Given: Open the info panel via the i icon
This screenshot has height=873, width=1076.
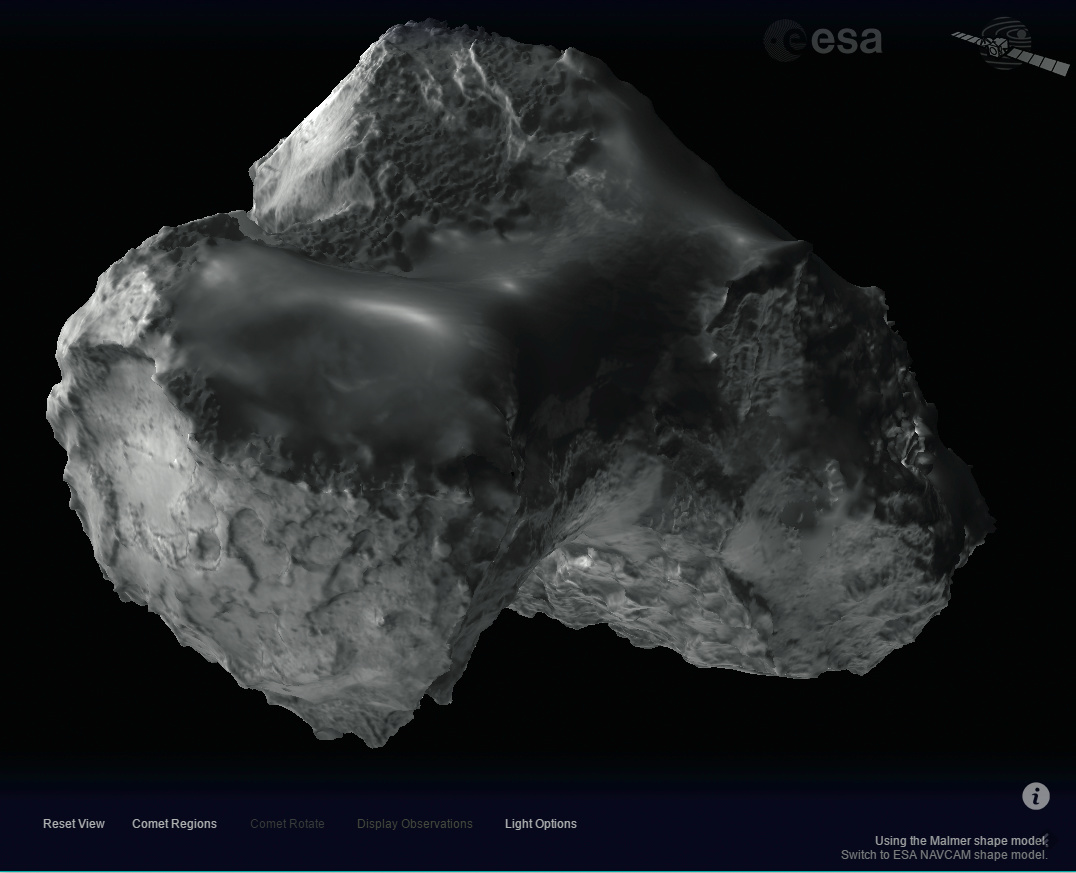Looking at the screenshot, I should (1035, 796).
